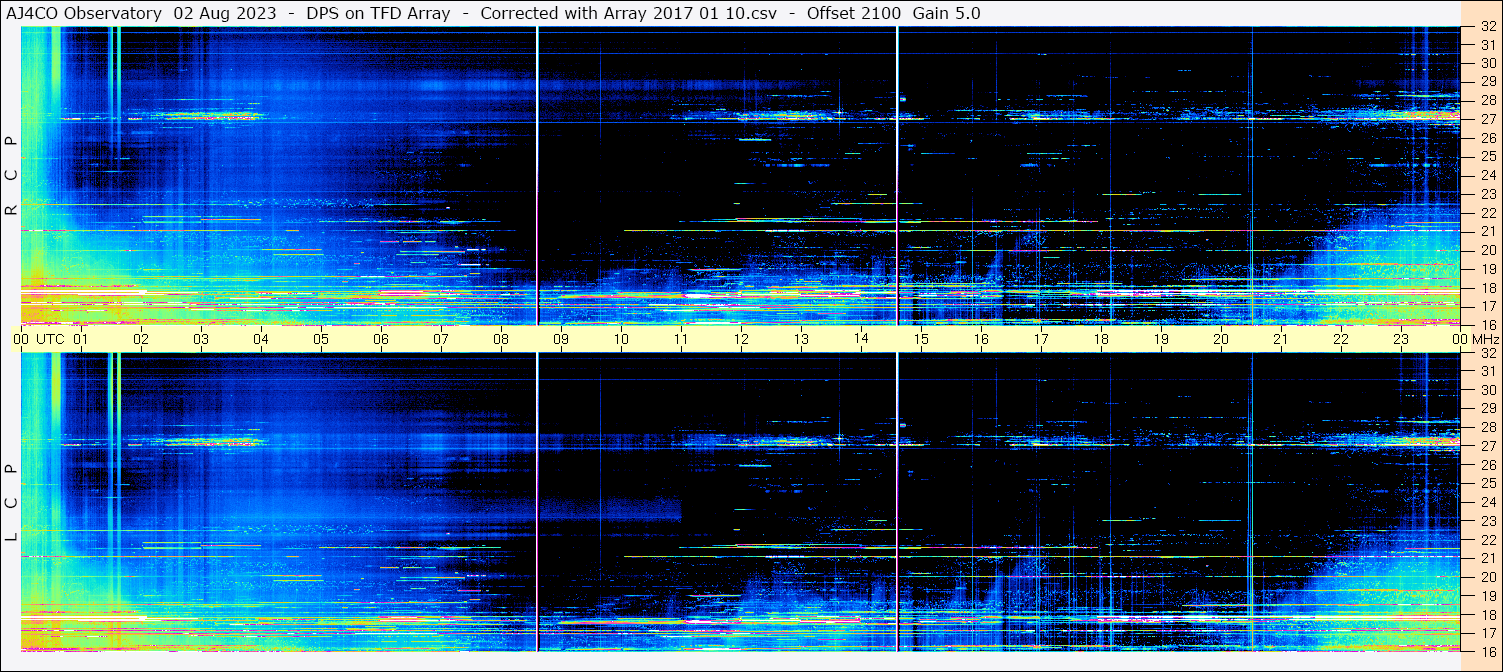Select the 20 hour label on time axis
This screenshot has width=1503, height=672.
tap(1221, 339)
